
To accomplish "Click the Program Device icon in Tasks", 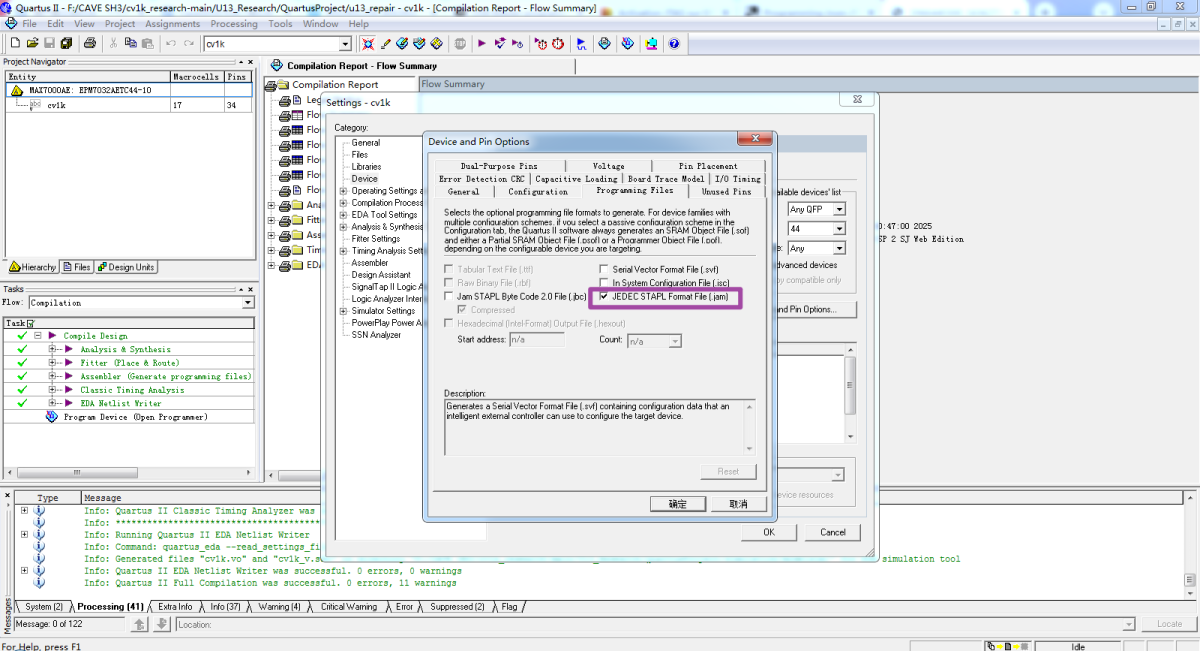I will 52,417.
